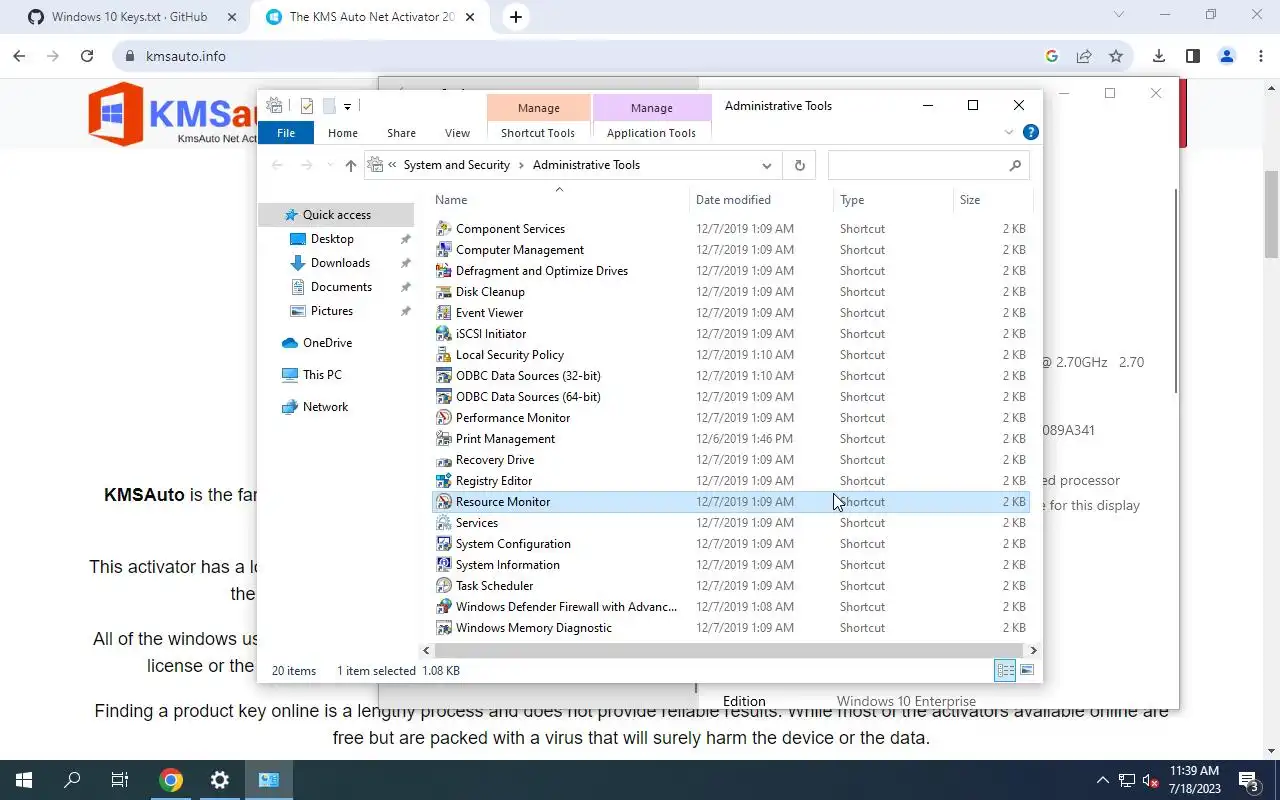
Task: Open the Application Tools ribbon tab
Action: [x=651, y=133]
